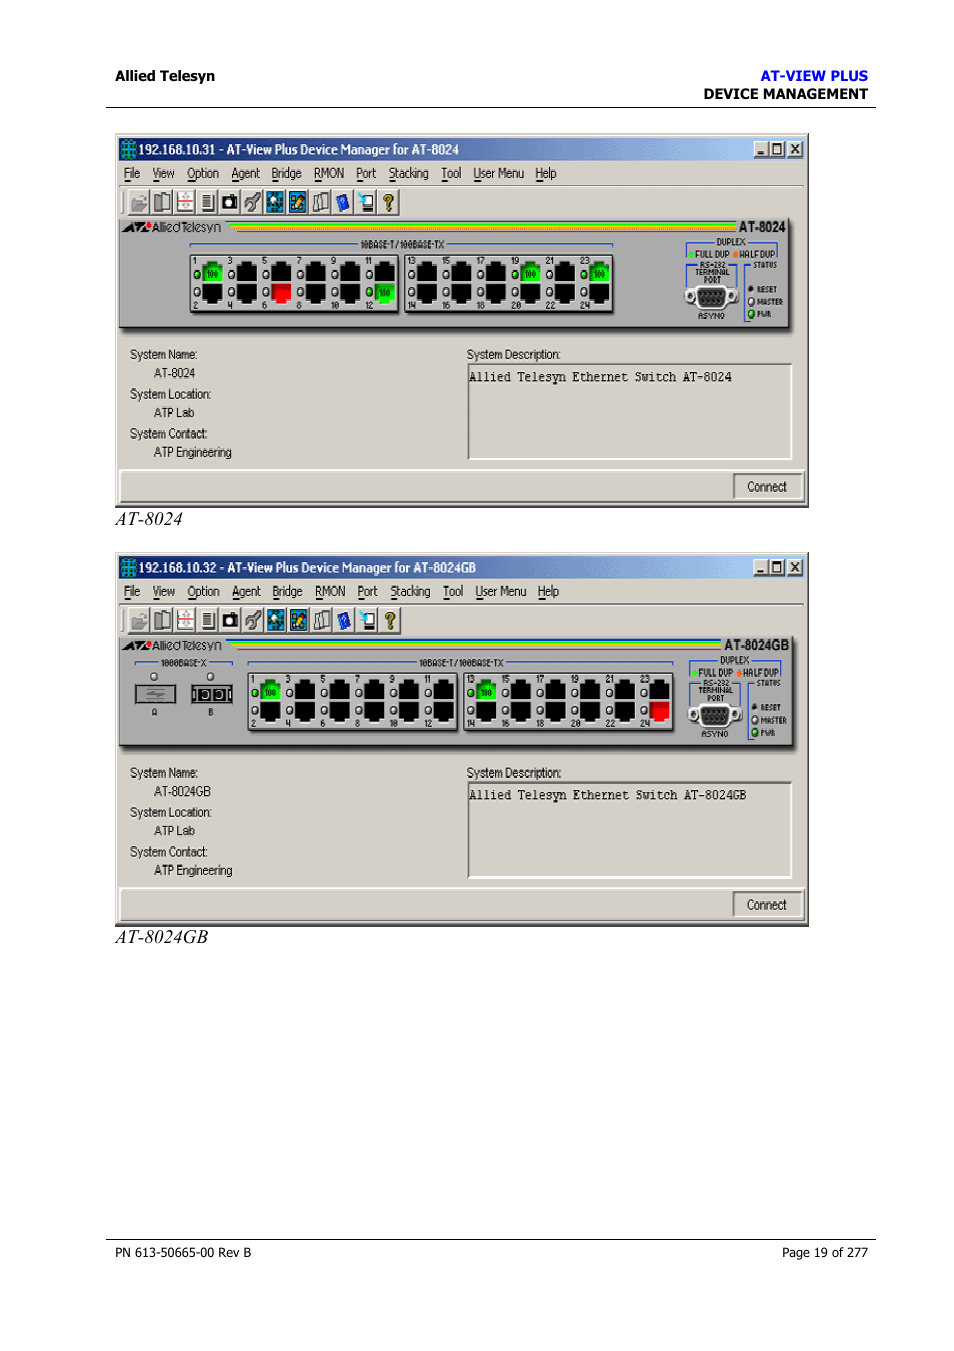Click ATP Engineering contact in AT-8024 window

193,453
